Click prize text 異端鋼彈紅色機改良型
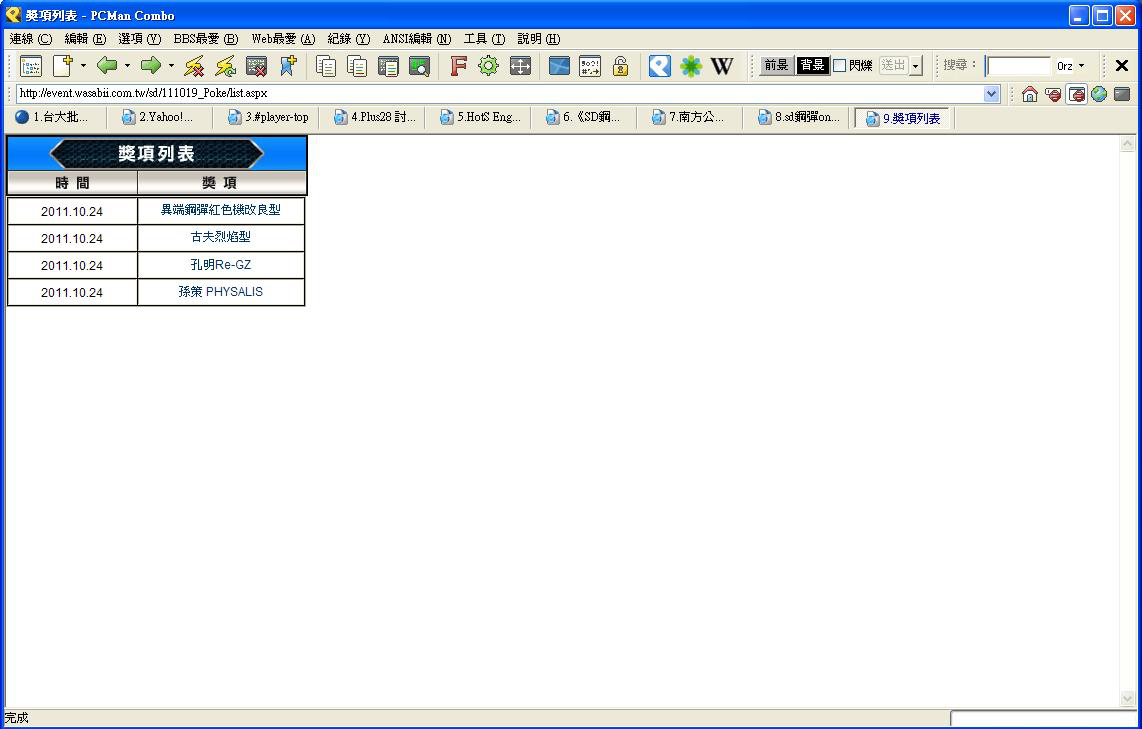 point(221,210)
